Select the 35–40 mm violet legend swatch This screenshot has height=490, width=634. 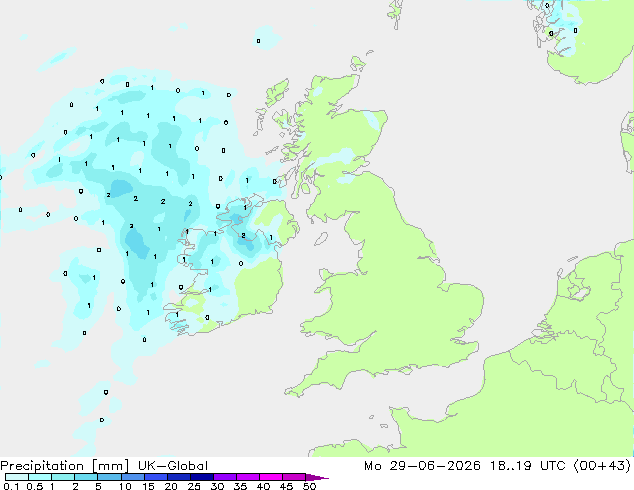(248, 477)
